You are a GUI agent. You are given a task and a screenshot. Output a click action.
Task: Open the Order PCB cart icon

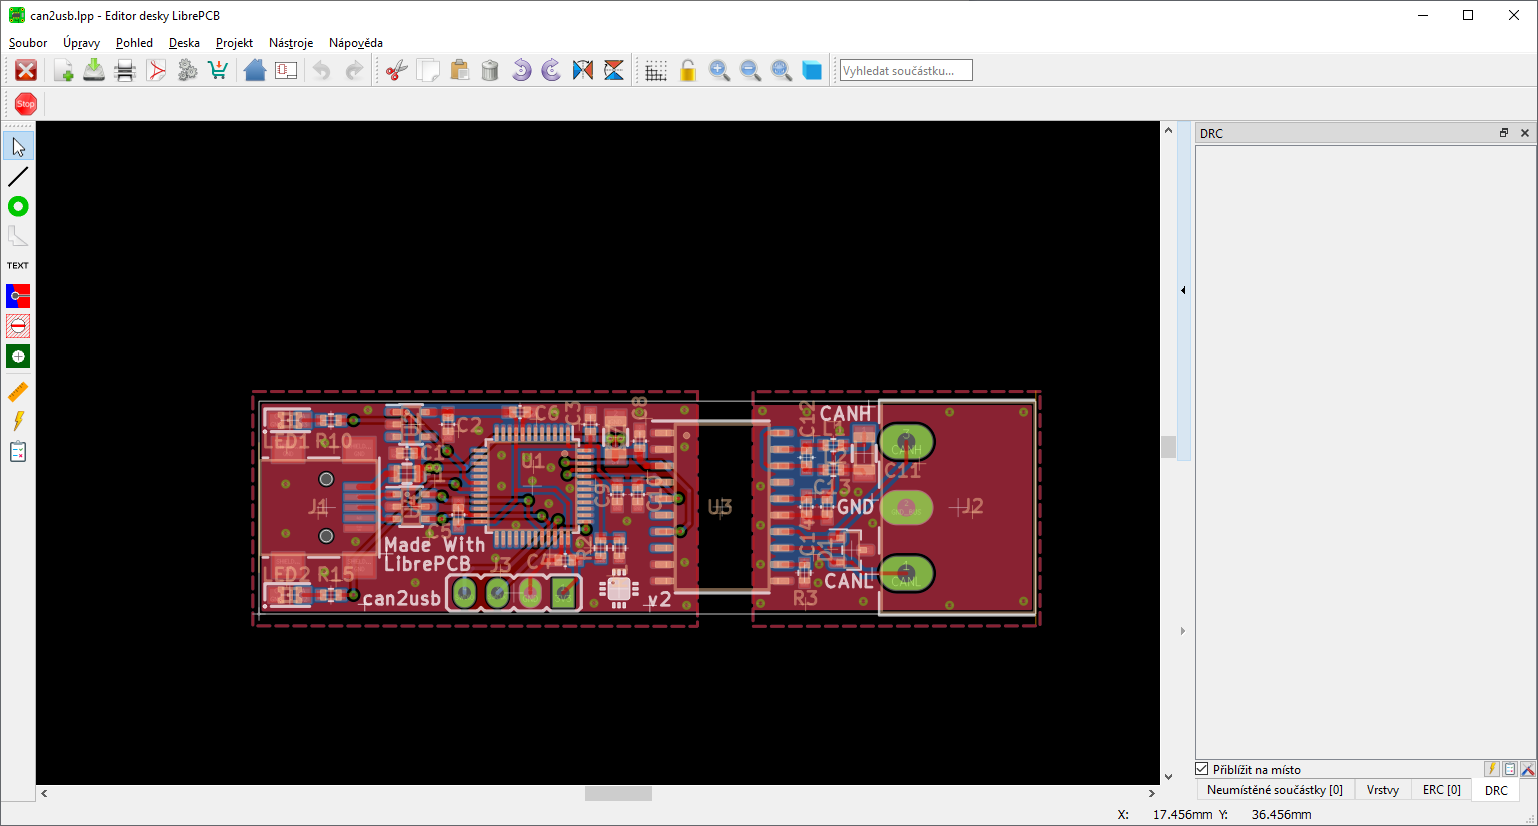click(218, 70)
